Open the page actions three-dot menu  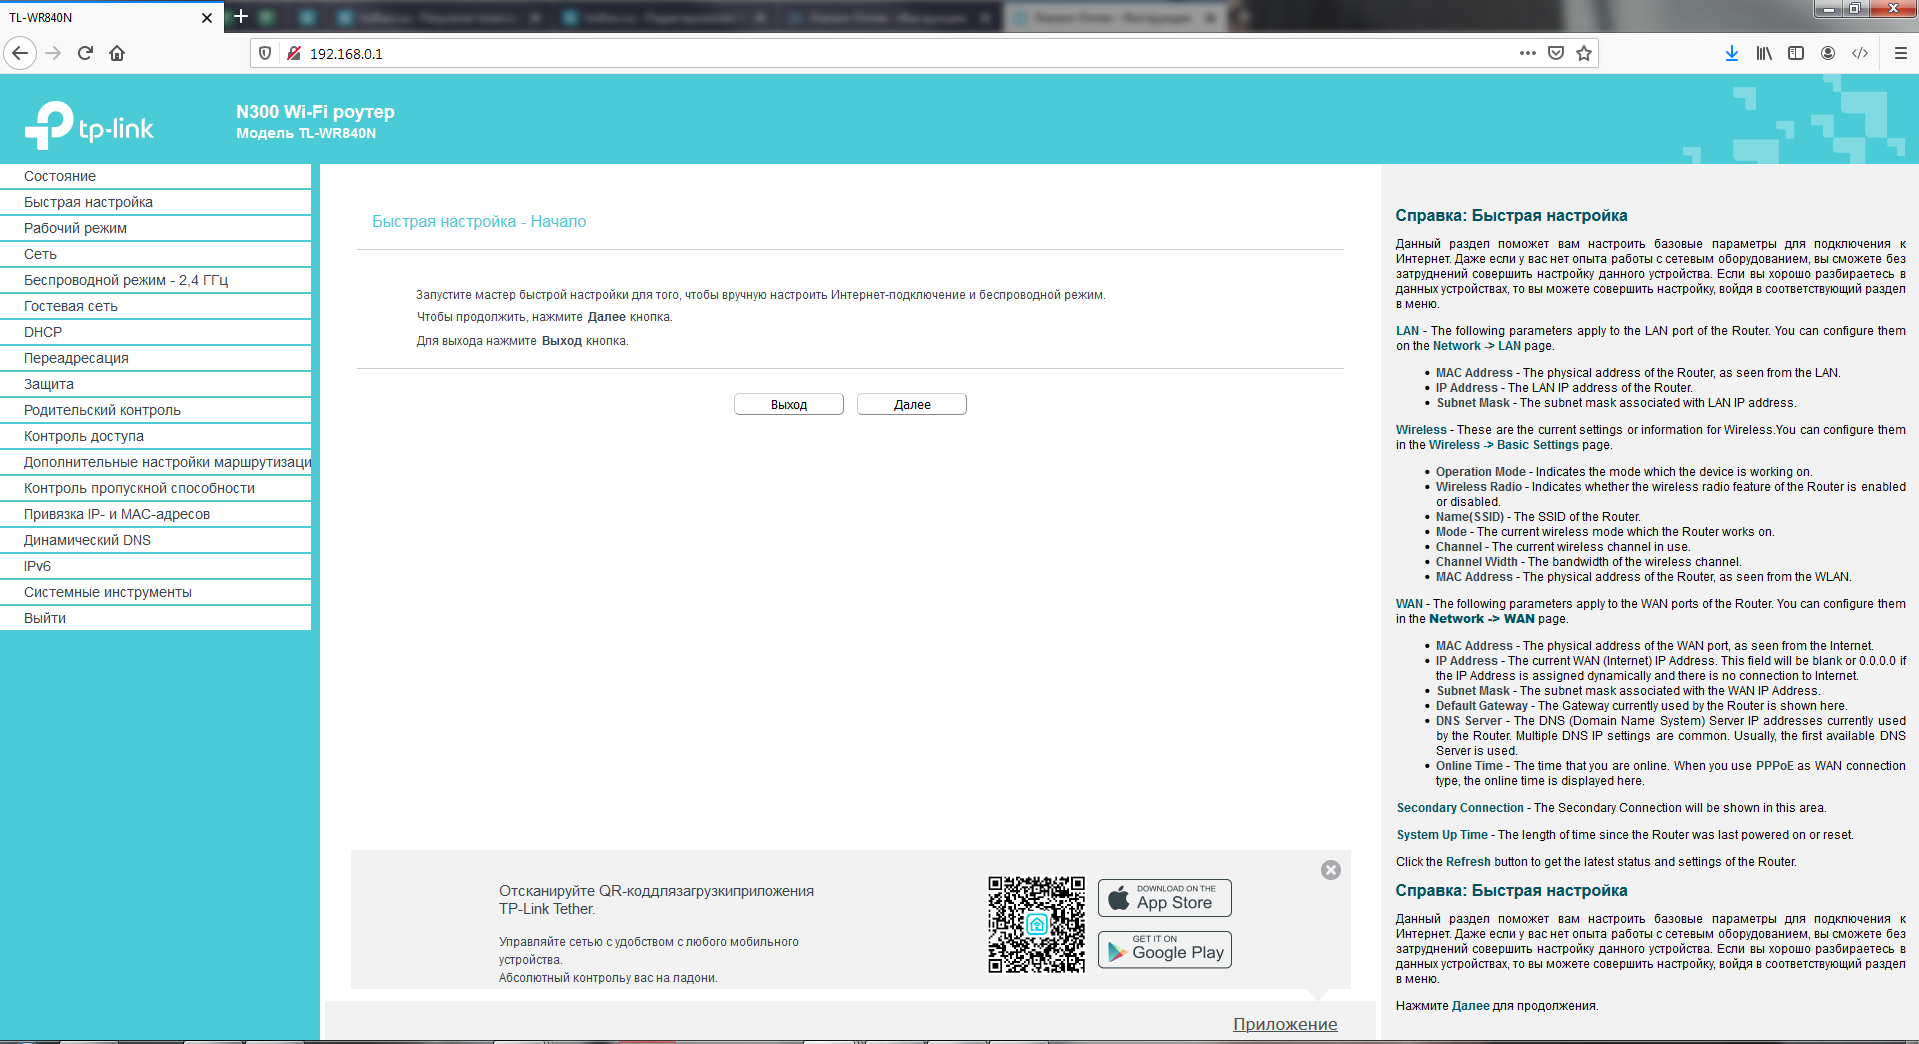pyautogui.click(x=1527, y=53)
